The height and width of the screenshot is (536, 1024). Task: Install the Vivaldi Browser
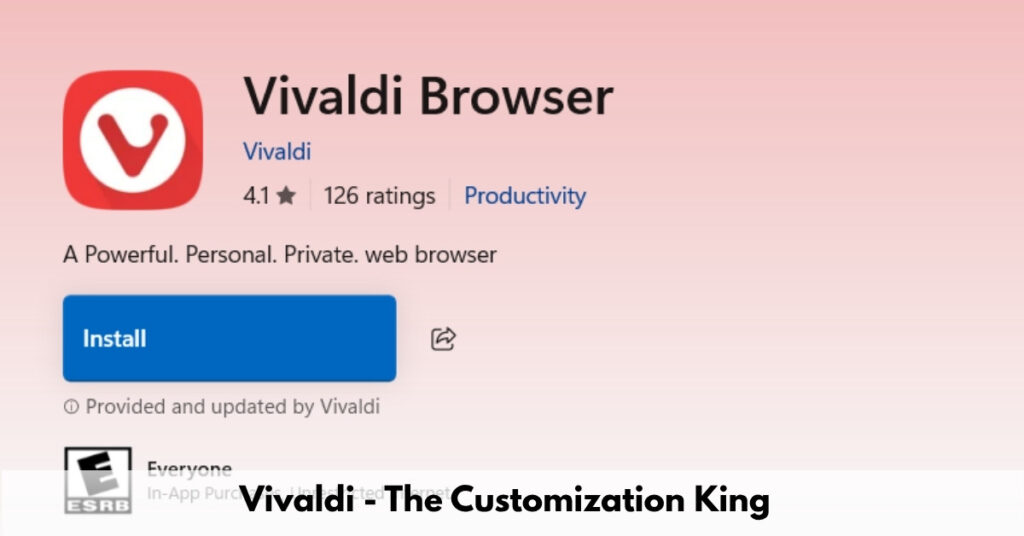229,338
